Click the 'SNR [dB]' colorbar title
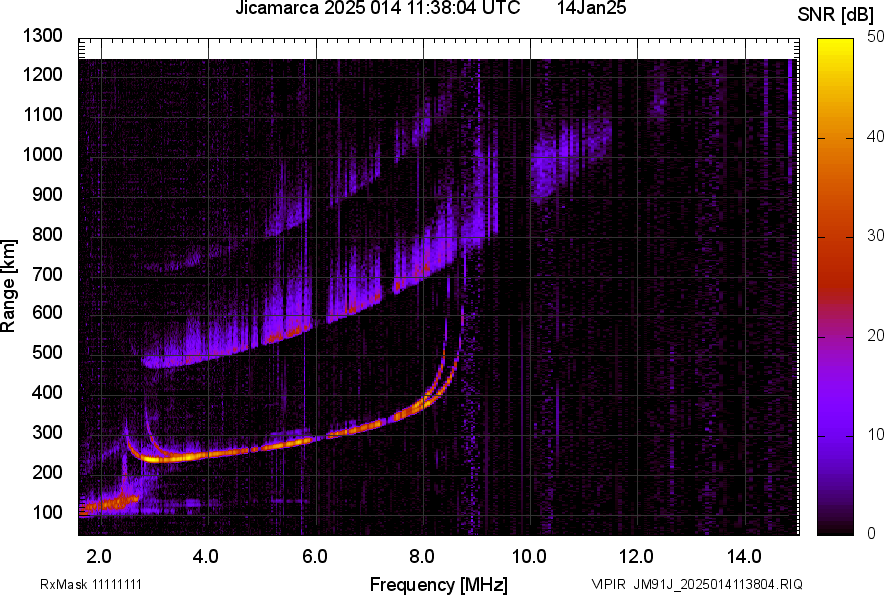The height and width of the screenshot is (595, 884). tap(836, 15)
